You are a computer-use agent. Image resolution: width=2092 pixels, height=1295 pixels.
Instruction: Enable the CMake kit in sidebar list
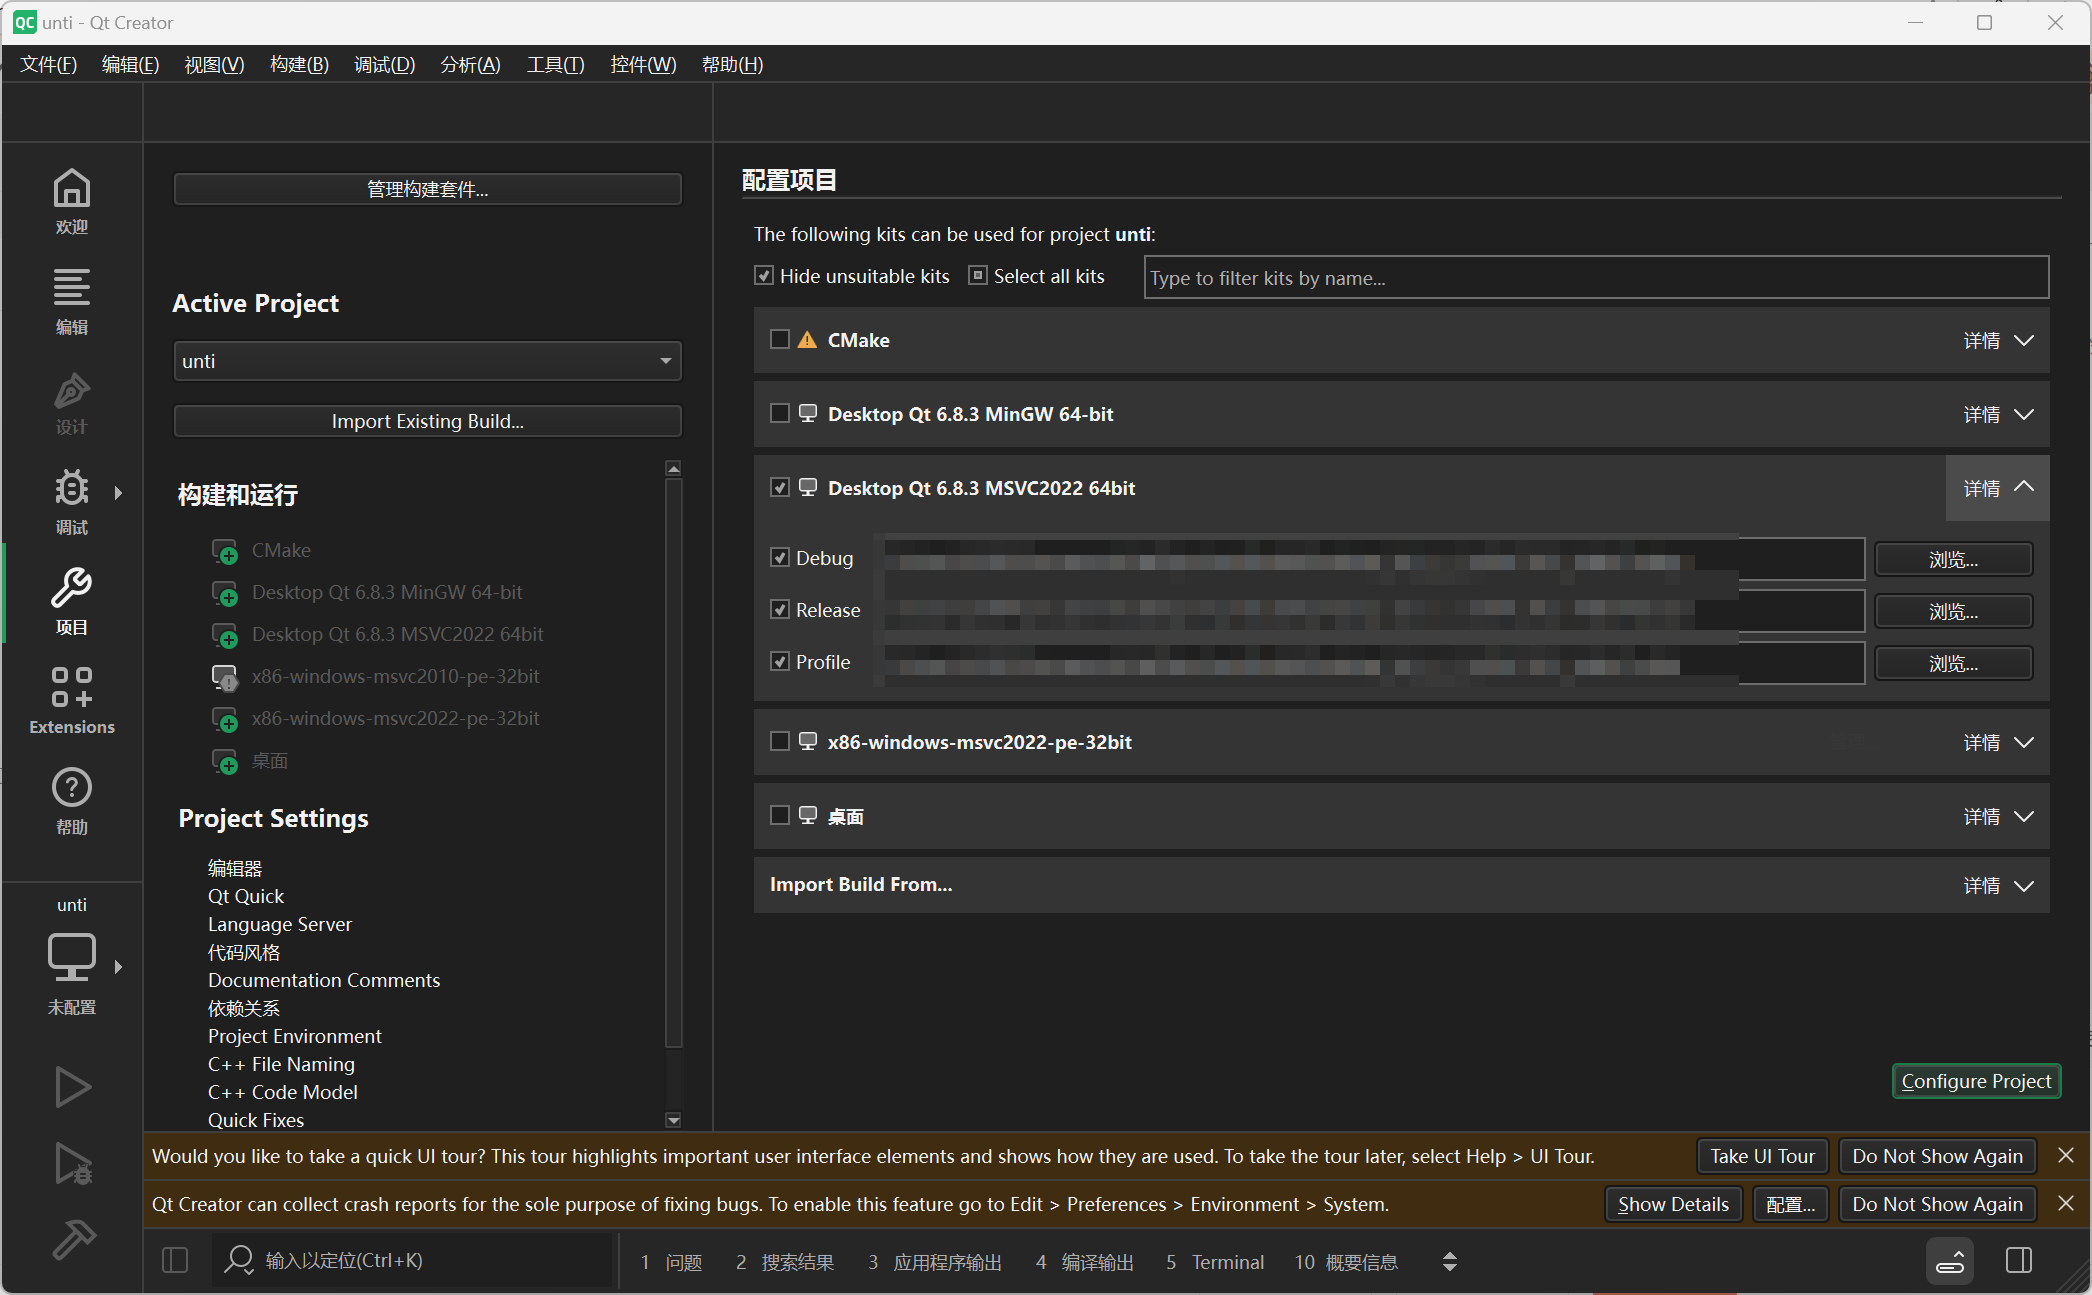tap(225, 551)
